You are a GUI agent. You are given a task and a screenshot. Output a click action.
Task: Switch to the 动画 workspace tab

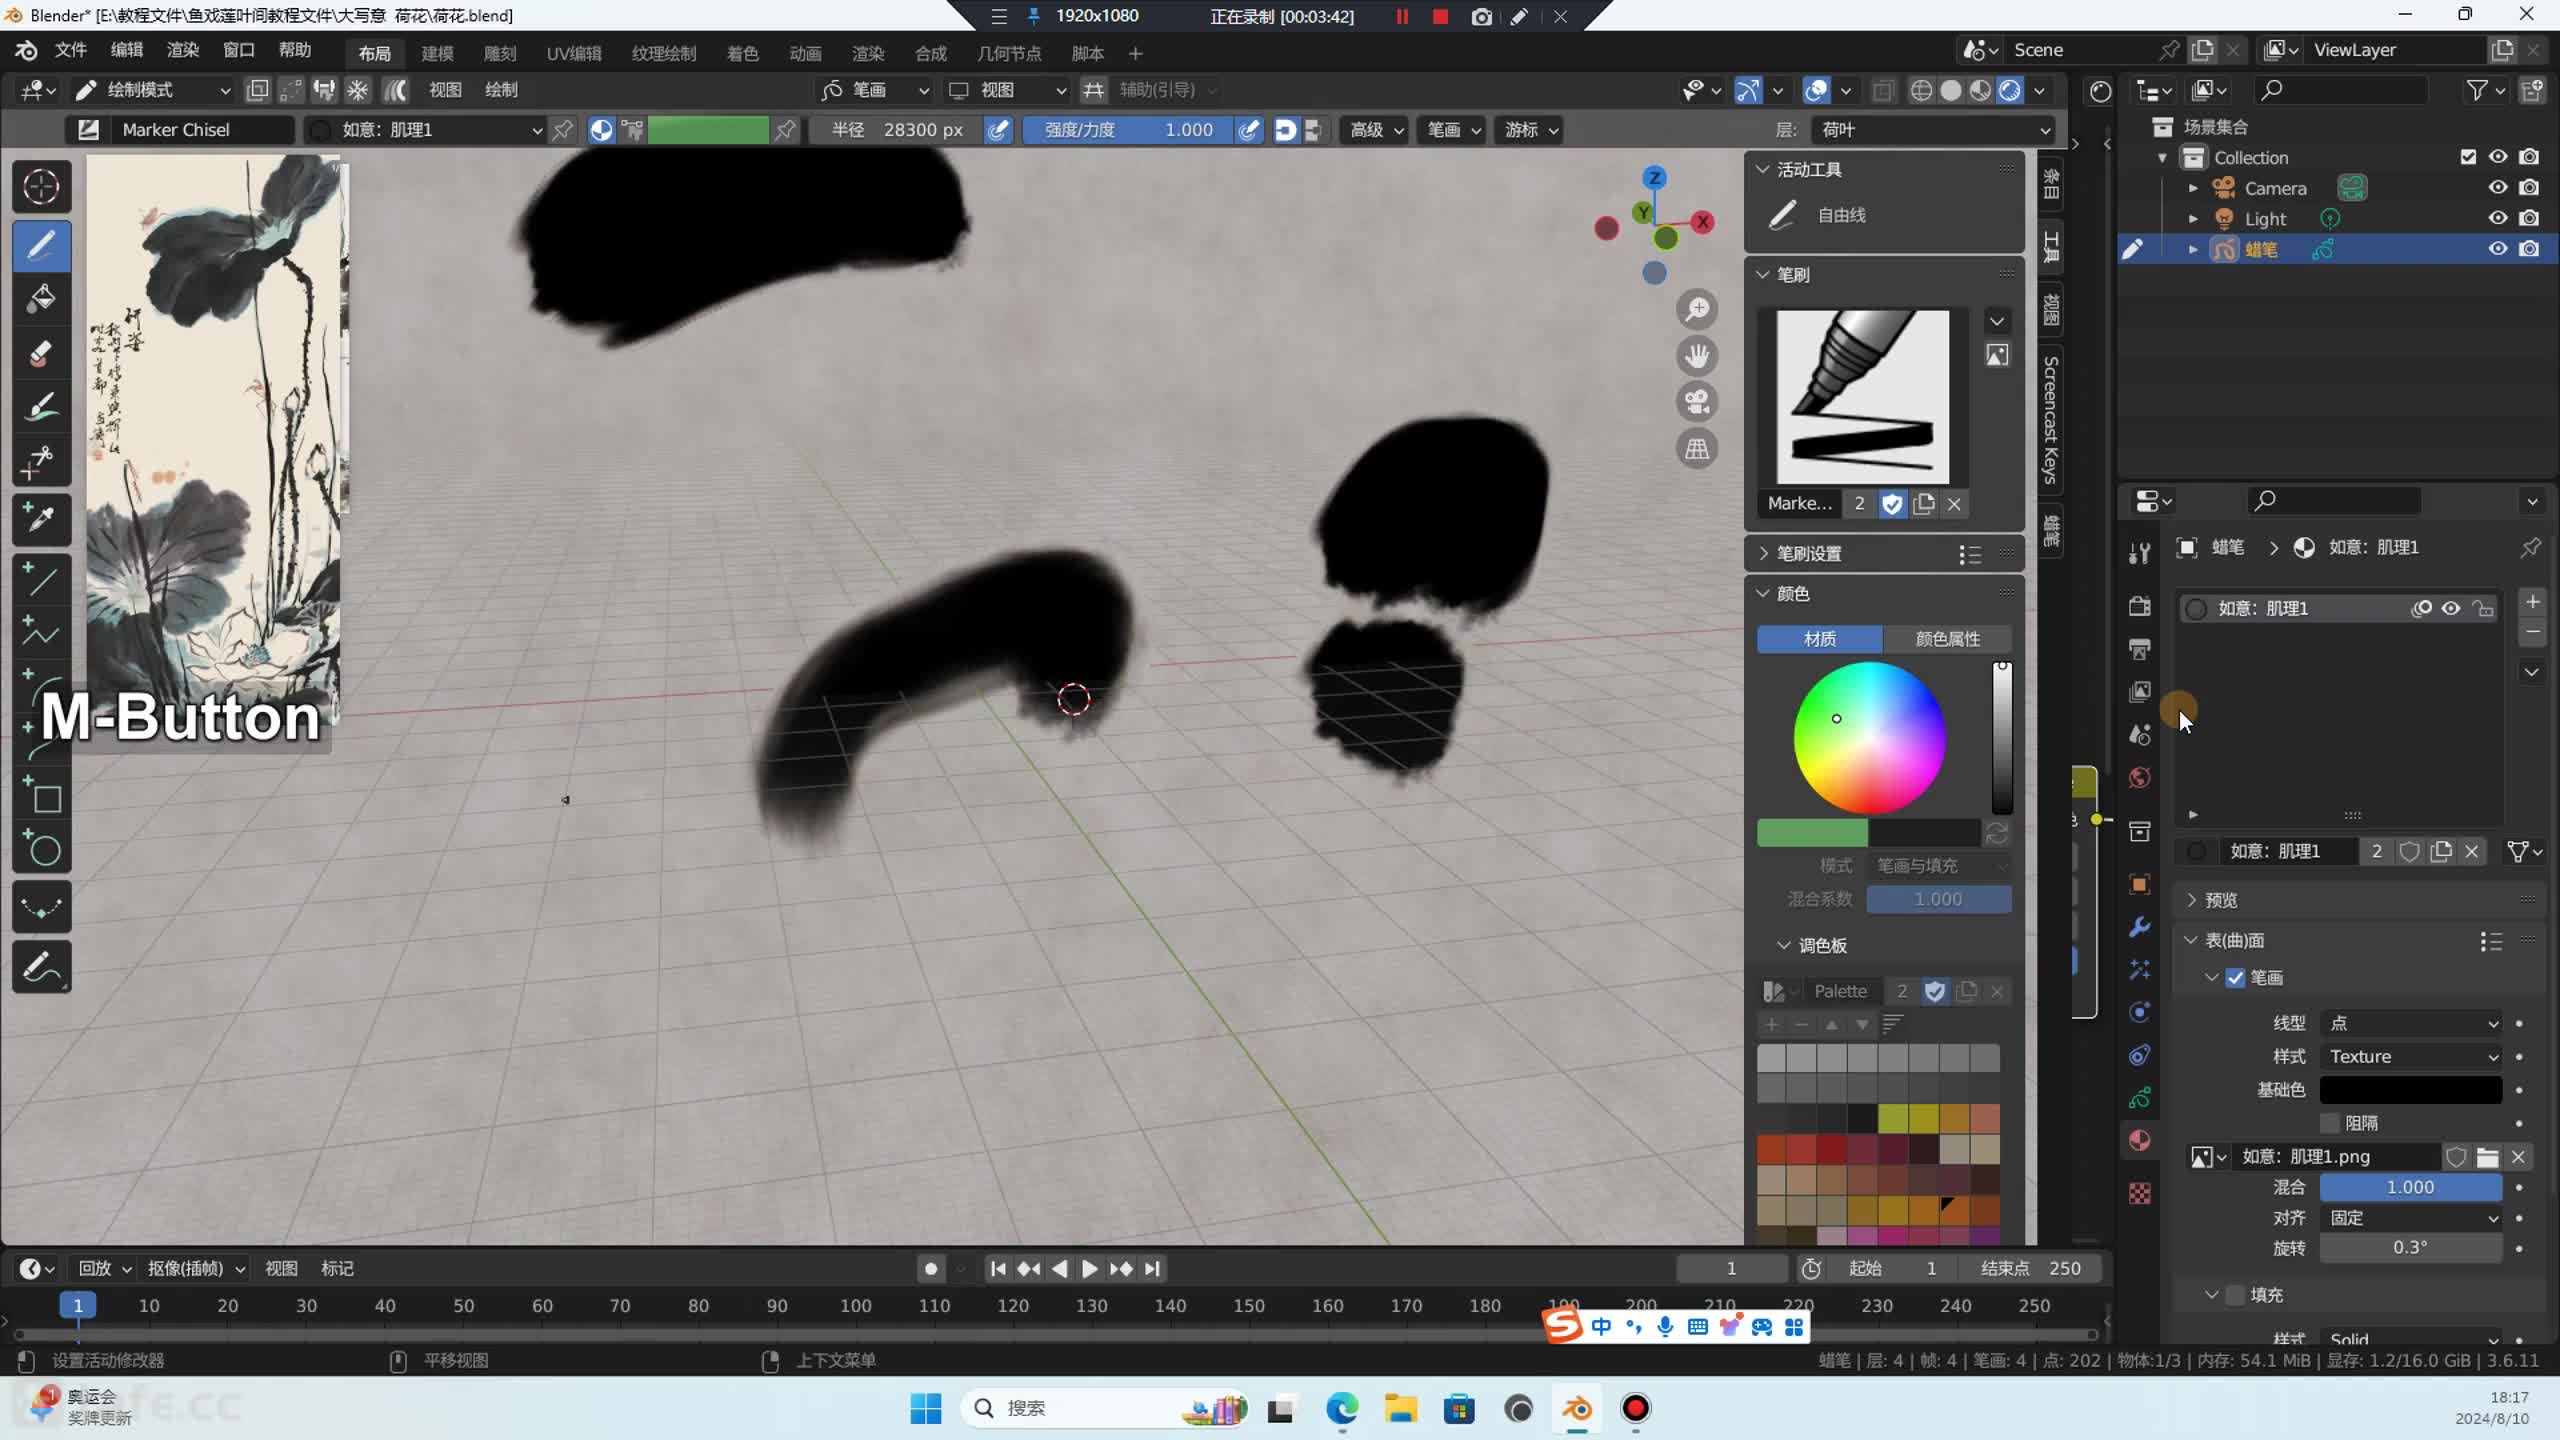[805, 53]
